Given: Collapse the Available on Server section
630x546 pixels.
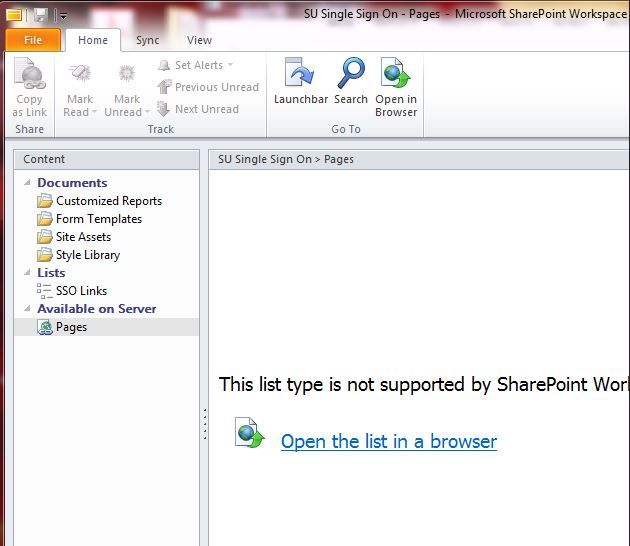Looking at the screenshot, I should click(x=27, y=309).
